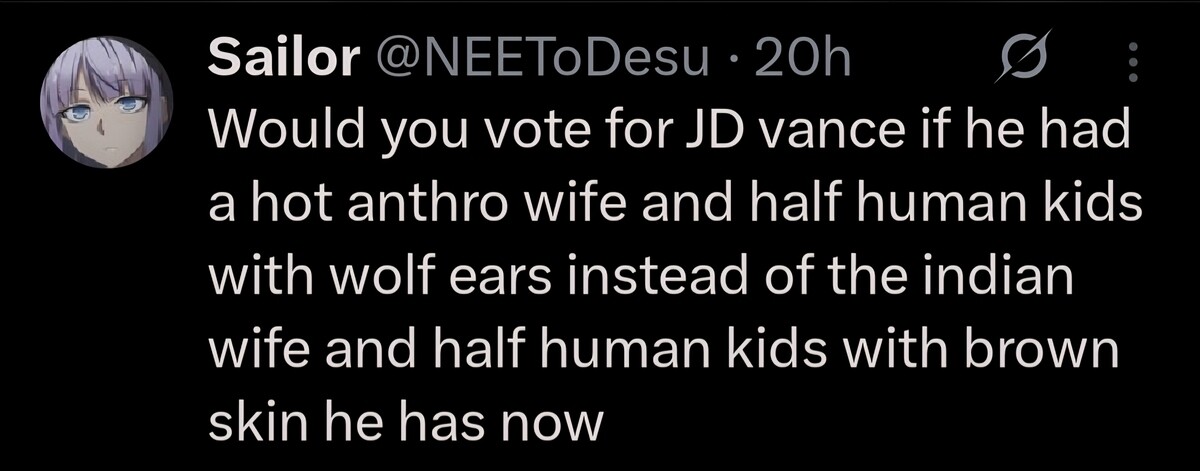Click the last line "skin he has now"

(406, 424)
